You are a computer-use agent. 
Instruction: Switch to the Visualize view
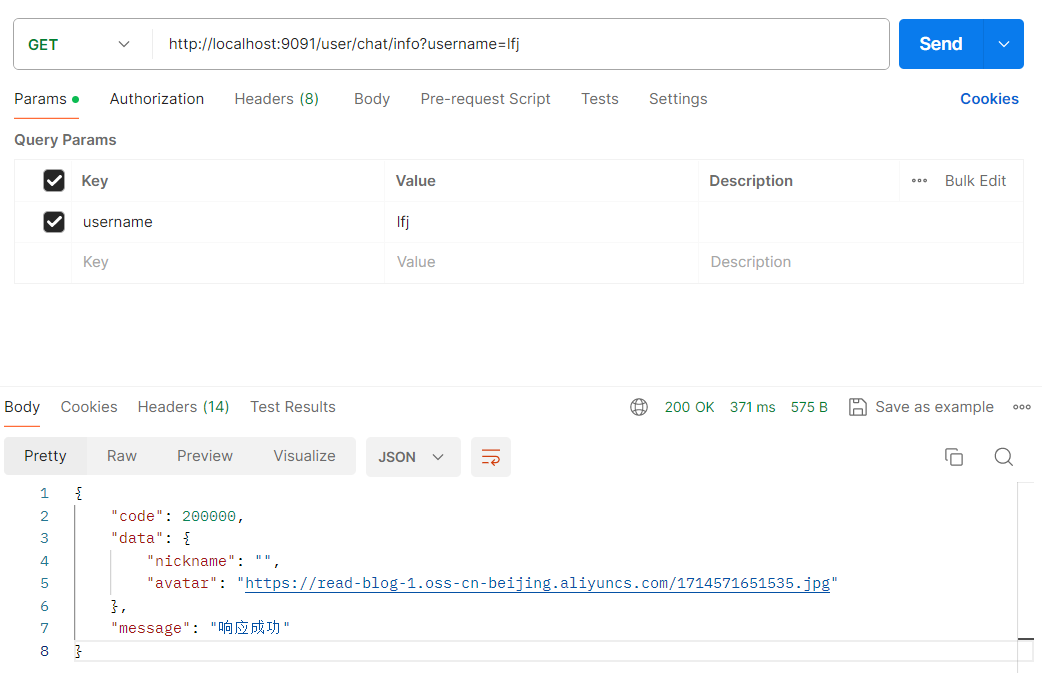tap(304, 456)
